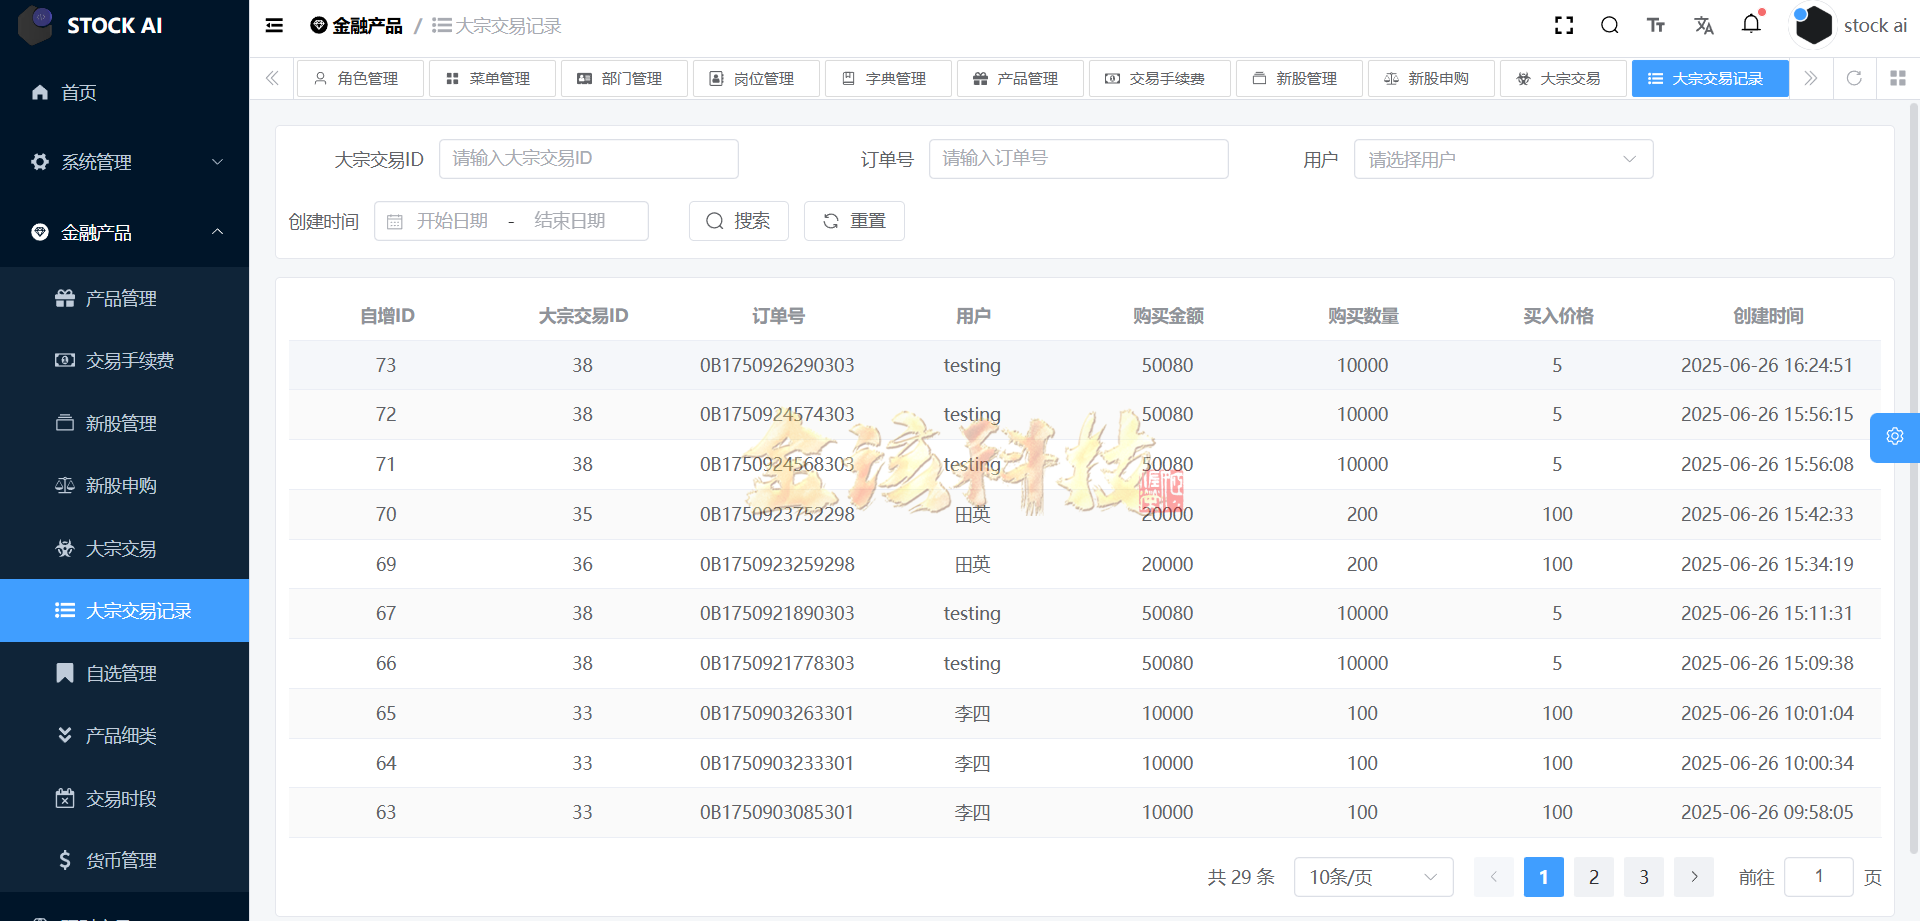Click the 开始日期 date range field
The width and height of the screenshot is (1920, 921).
tap(452, 220)
